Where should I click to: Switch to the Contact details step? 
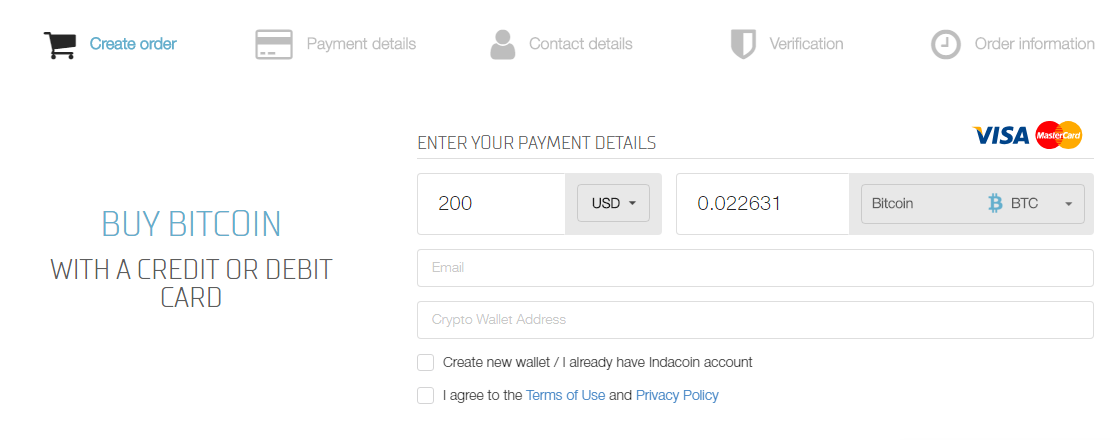[x=581, y=44]
